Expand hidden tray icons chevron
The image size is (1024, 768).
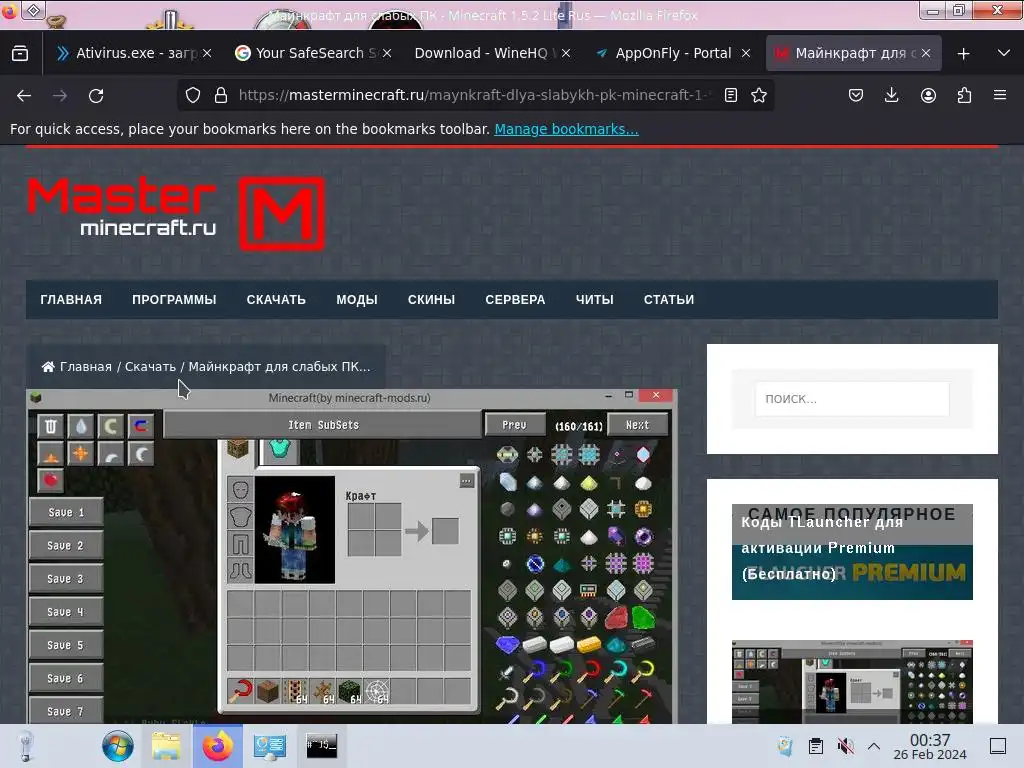(874, 746)
